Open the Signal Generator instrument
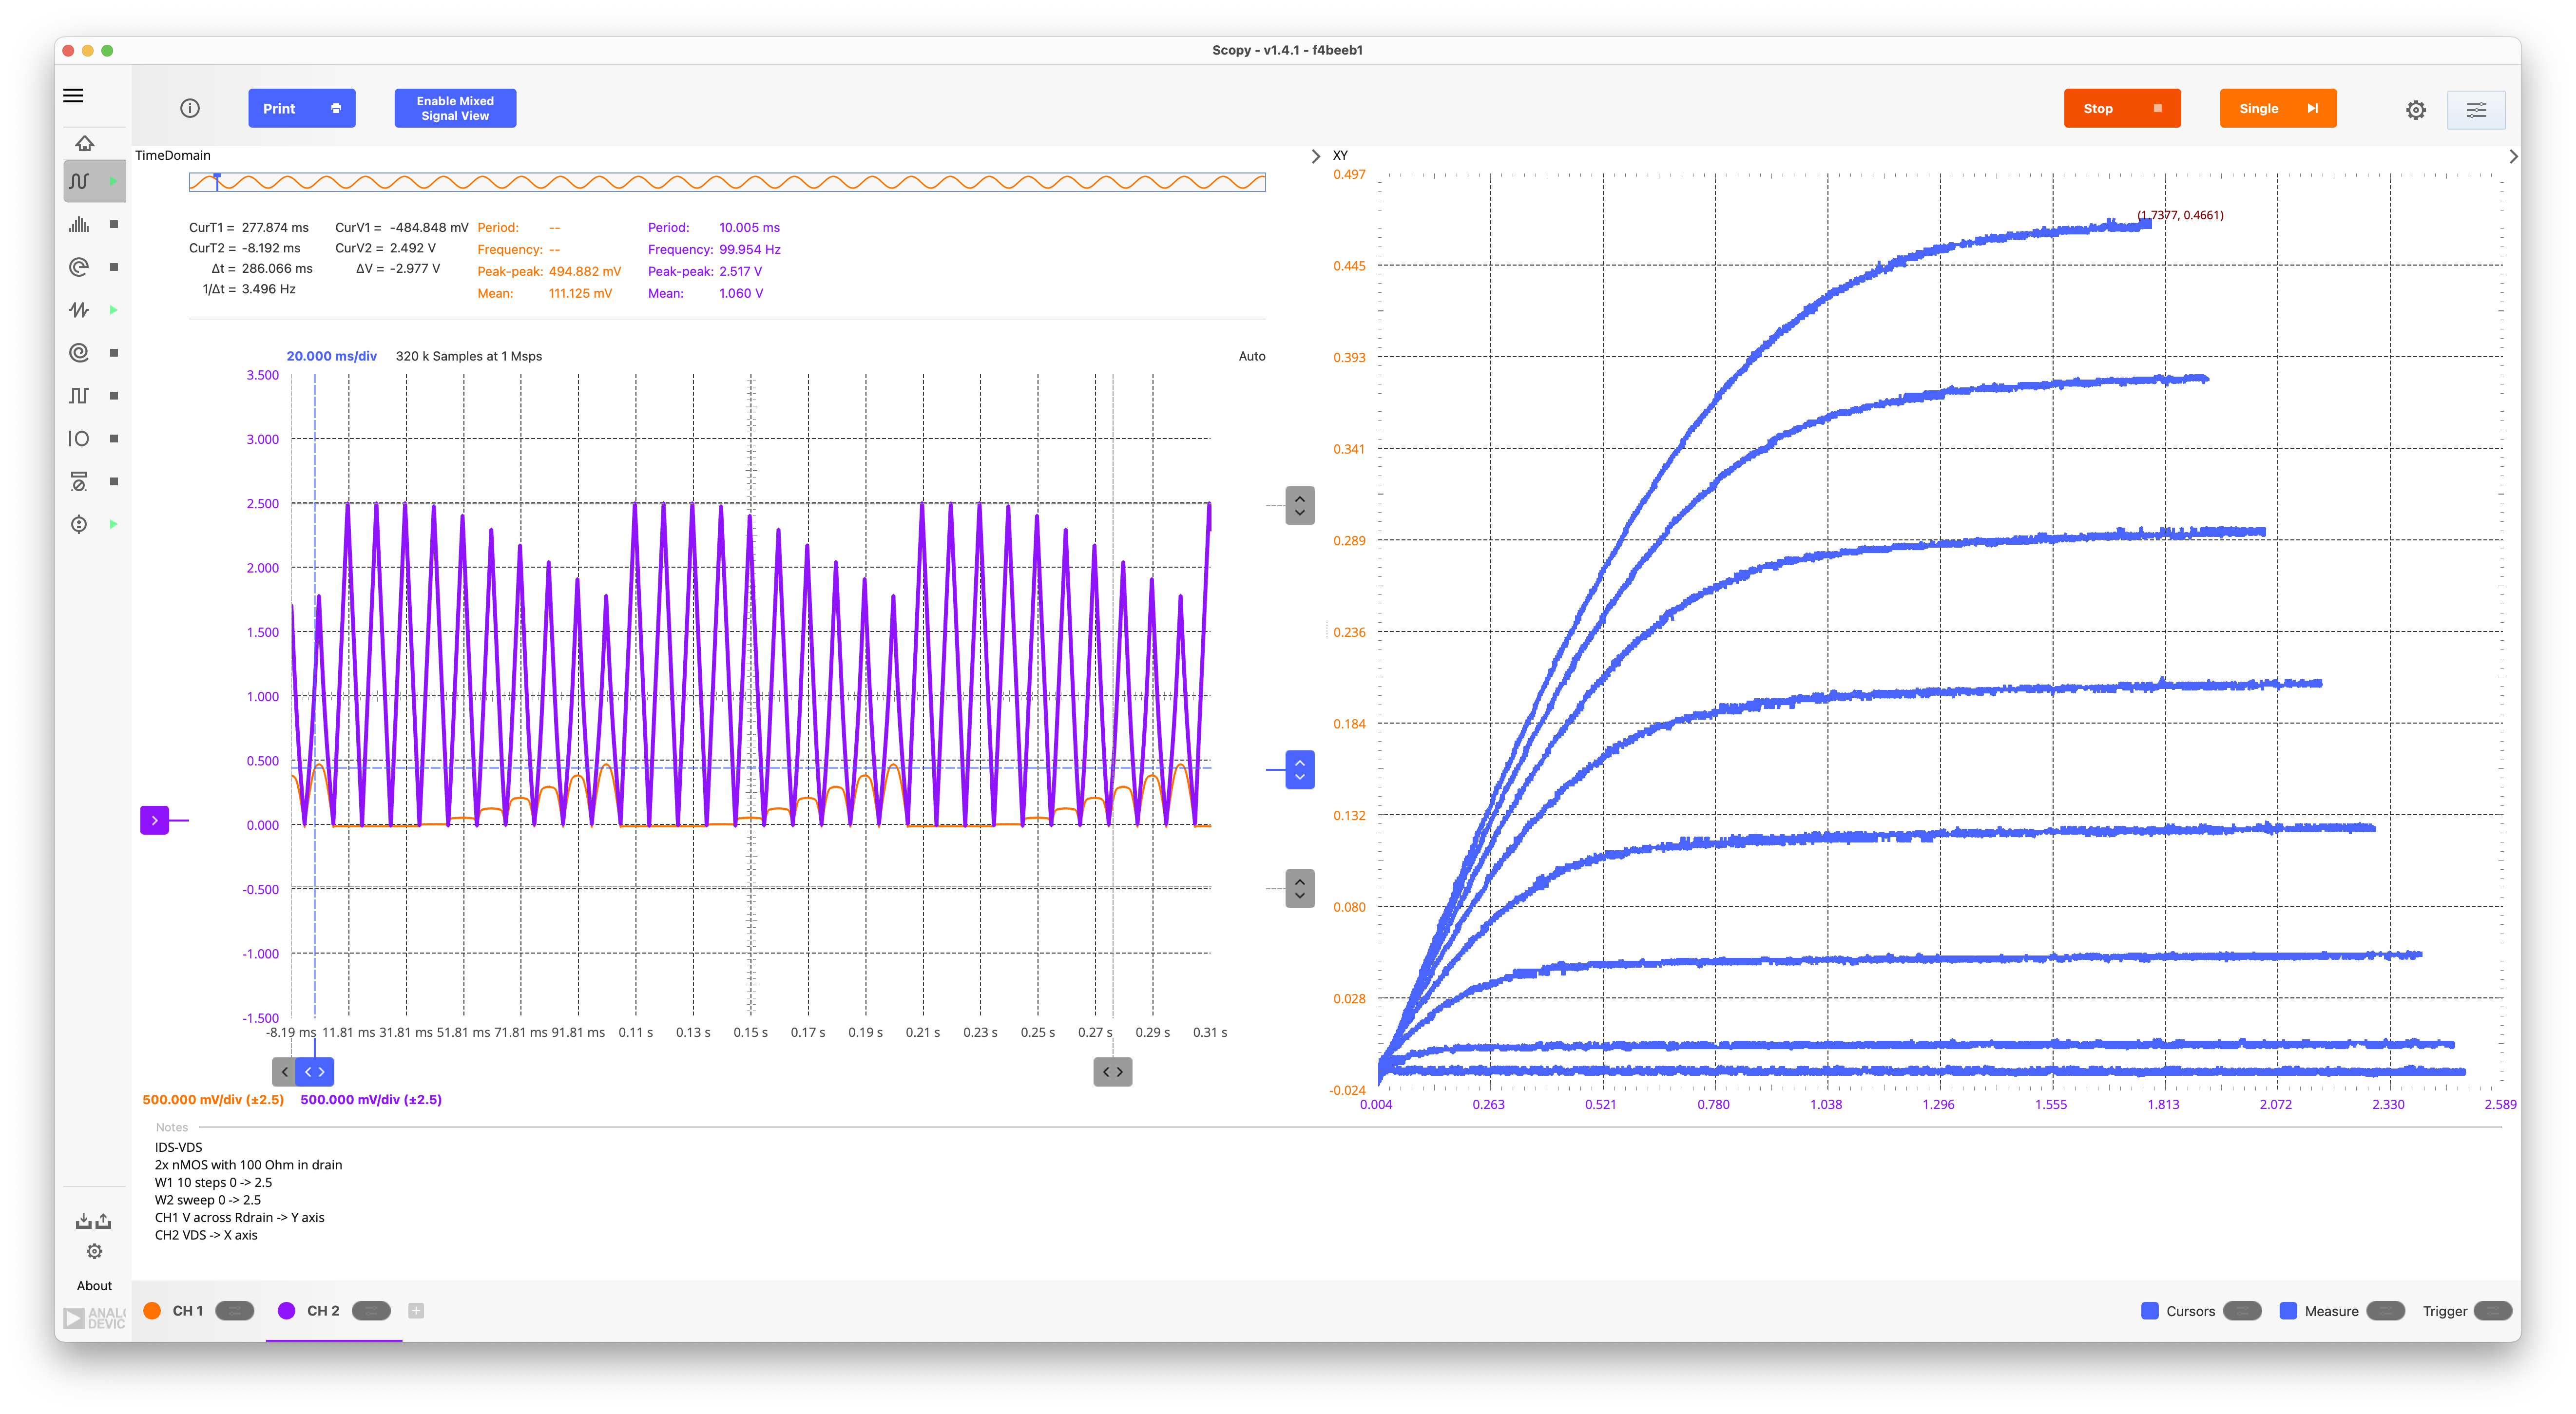Image resolution: width=2576 pixels, height=1414 pixels. point(80,310)
